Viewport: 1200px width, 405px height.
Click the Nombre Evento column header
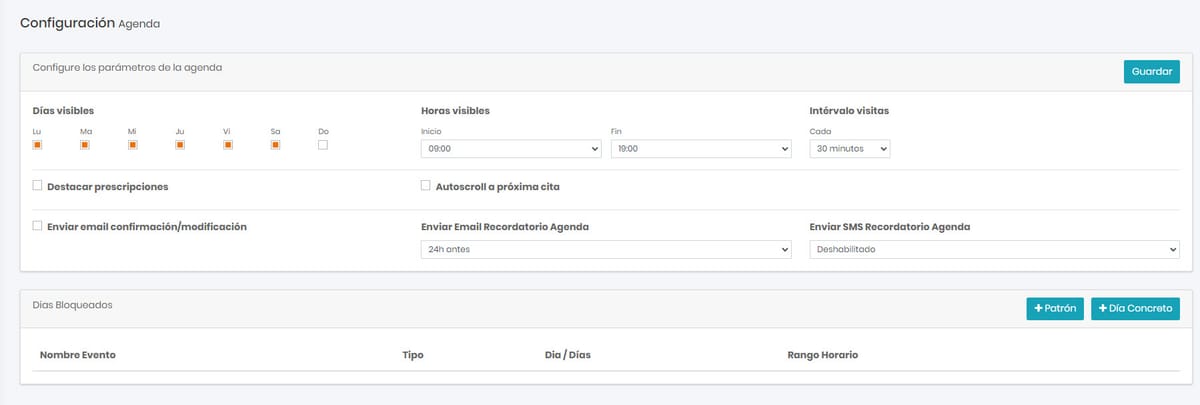coord(78,355)
